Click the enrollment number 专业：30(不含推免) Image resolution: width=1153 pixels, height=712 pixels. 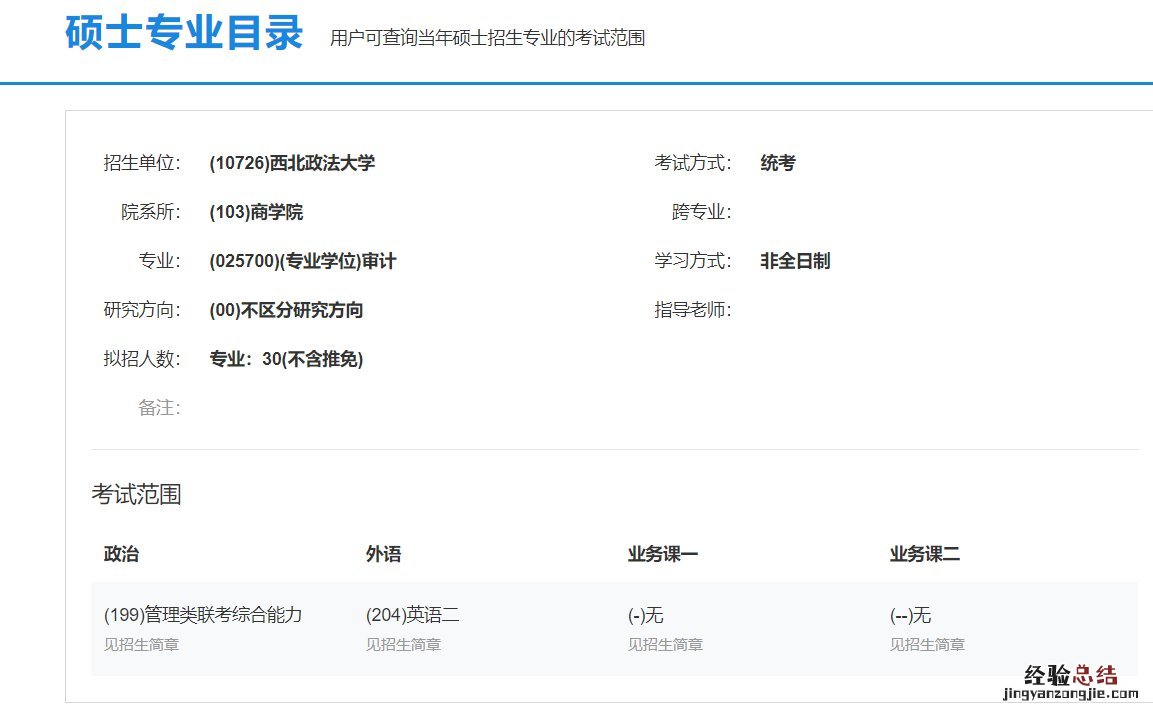286,359
